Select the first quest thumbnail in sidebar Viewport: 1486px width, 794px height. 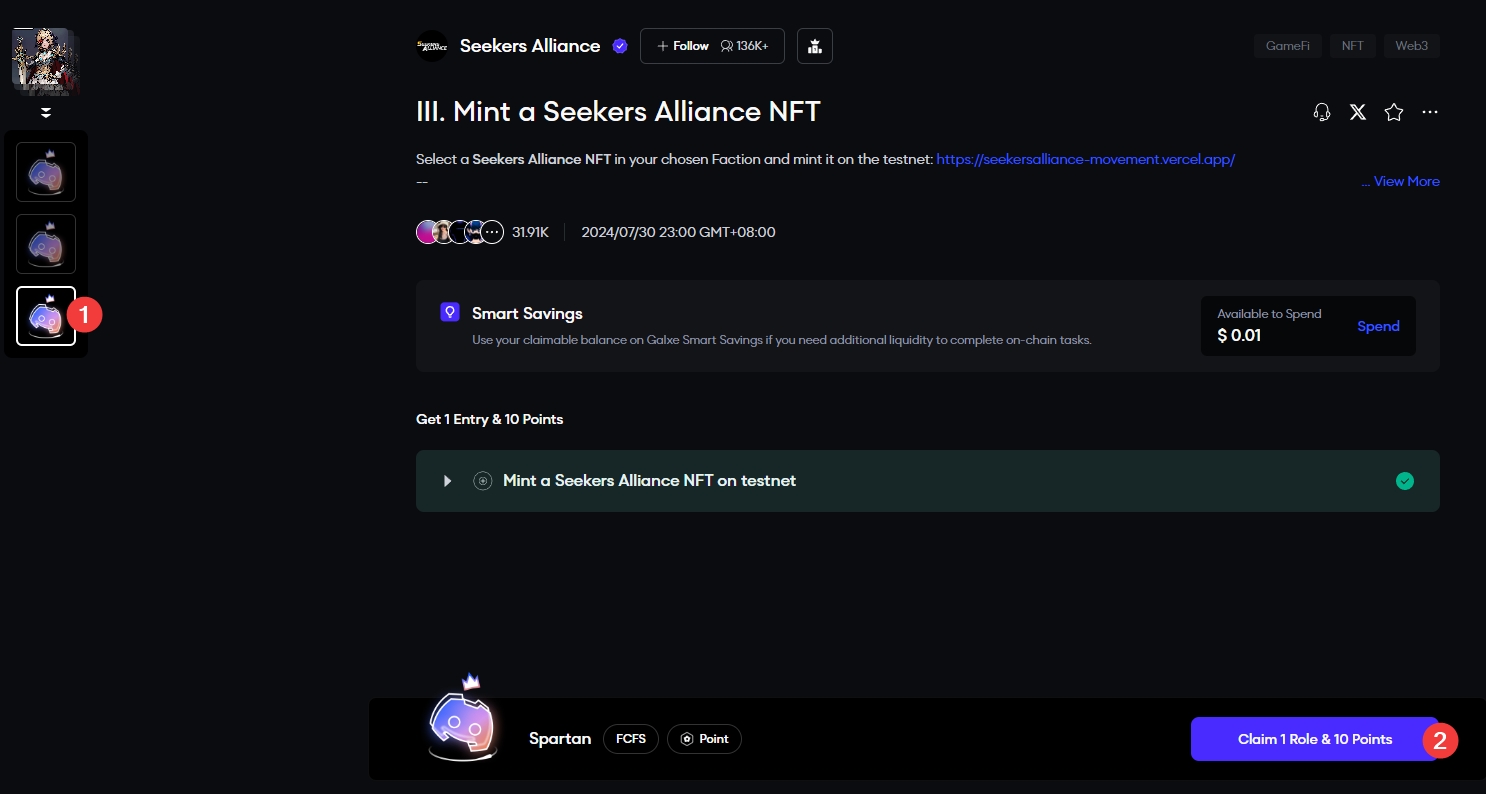pos(46,172)
